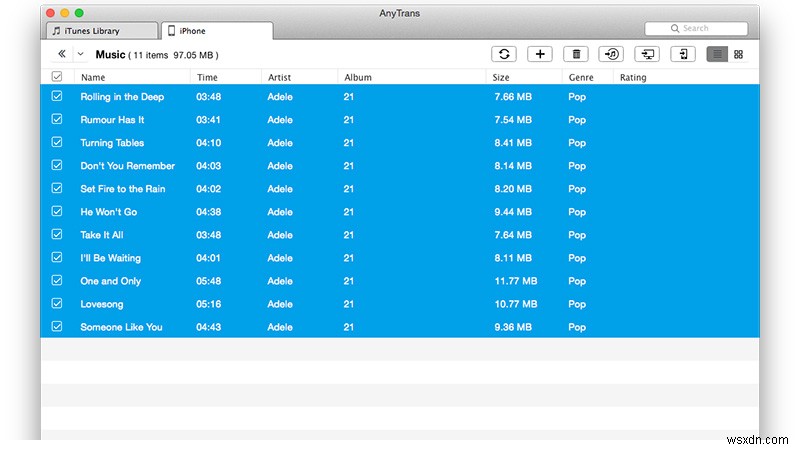Viewport: 800px width, 450px height.
Task: Toggle the select-all checkbox in header
Action: click(57, 77)
